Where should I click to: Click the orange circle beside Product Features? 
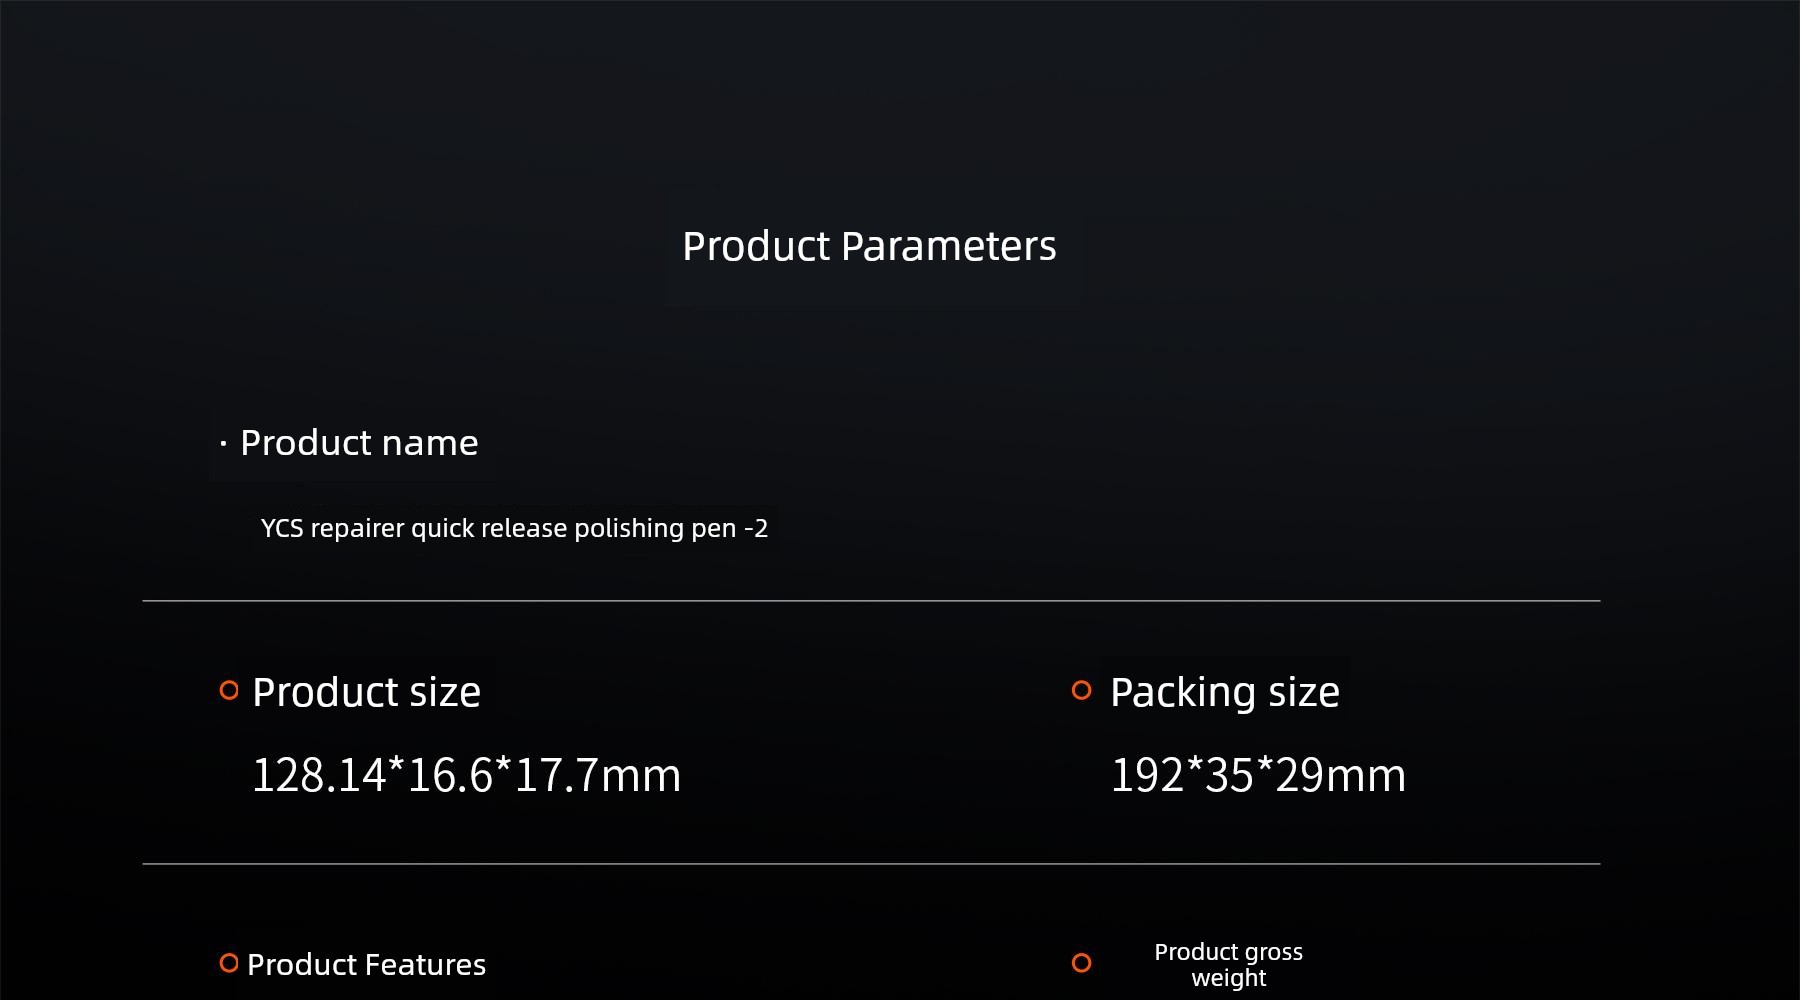tap(229, 963)
